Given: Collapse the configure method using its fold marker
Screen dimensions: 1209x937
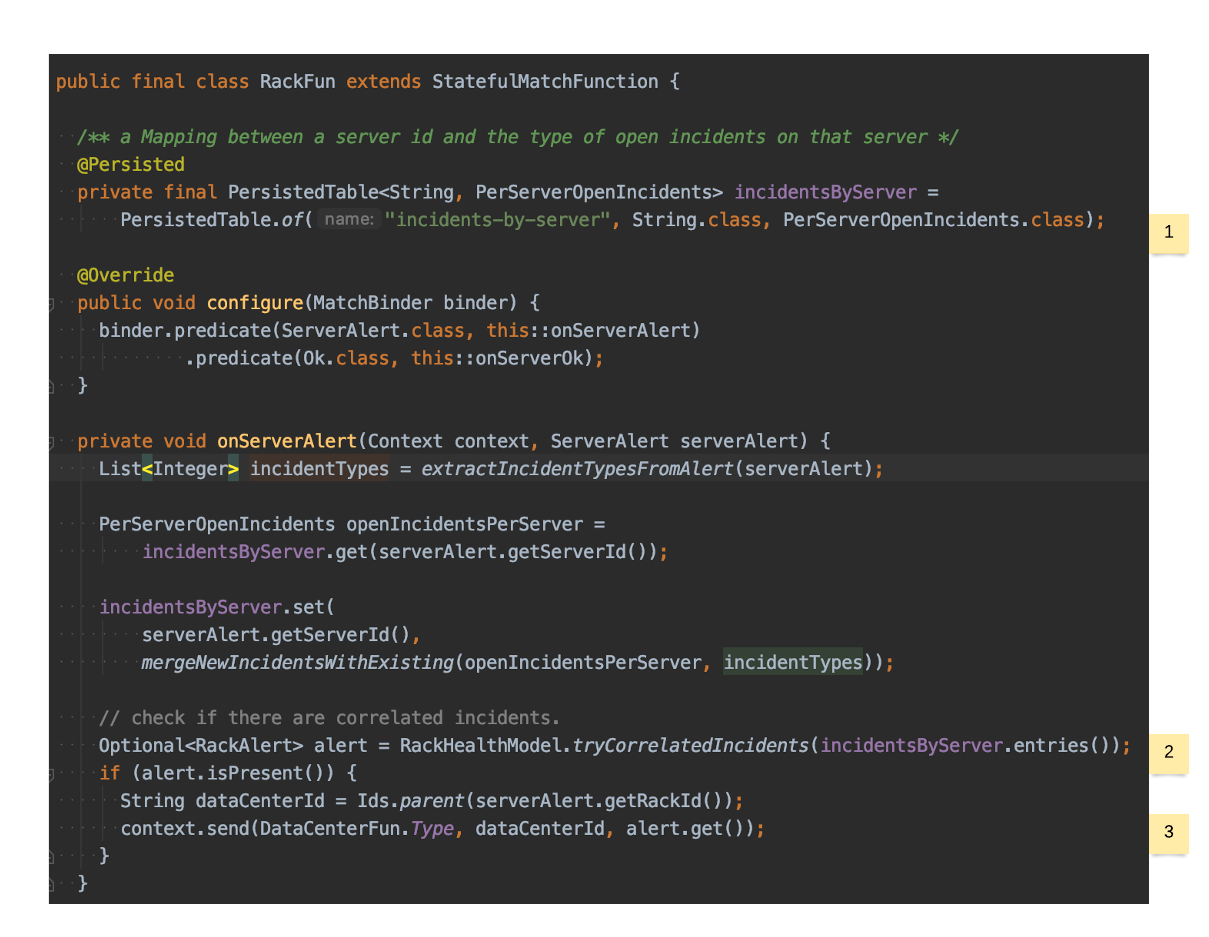Looking at the screenshot, I should (x=52, y=303).
